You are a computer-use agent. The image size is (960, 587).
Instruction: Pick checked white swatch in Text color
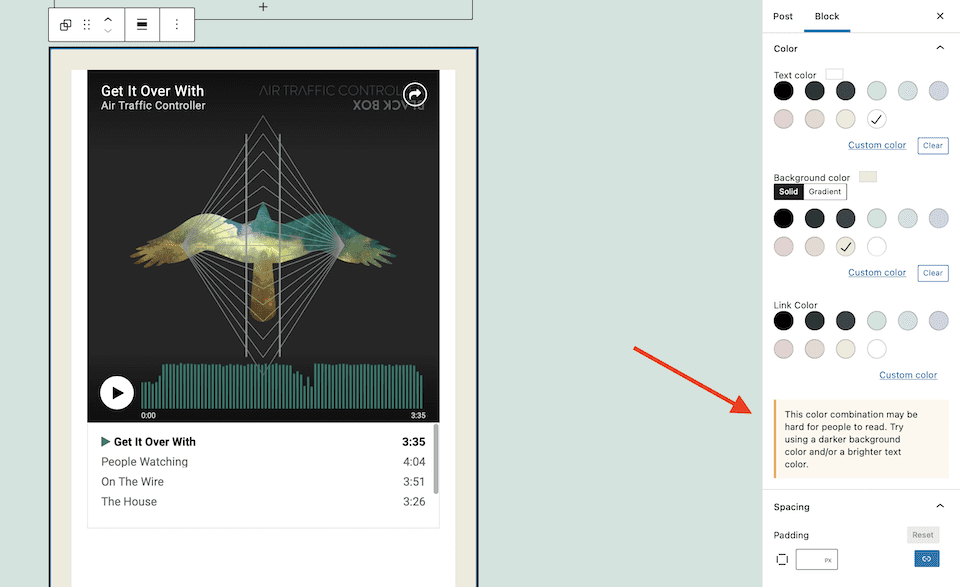coord(877,119)
